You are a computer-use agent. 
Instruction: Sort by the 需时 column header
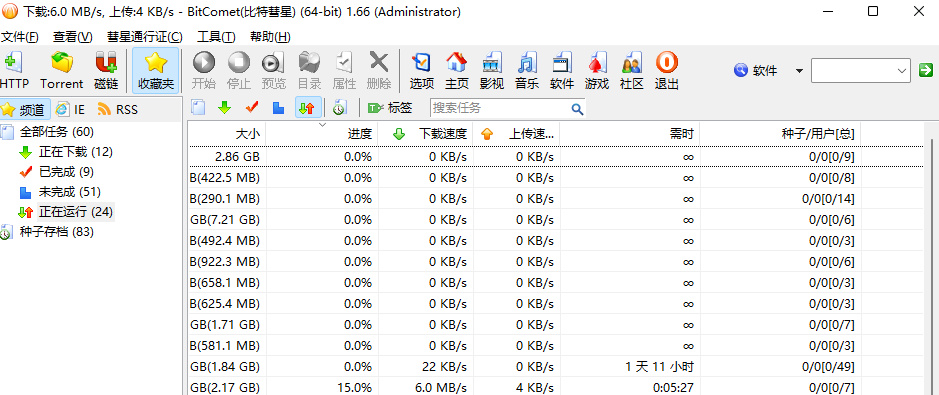[x=630, y=134]
